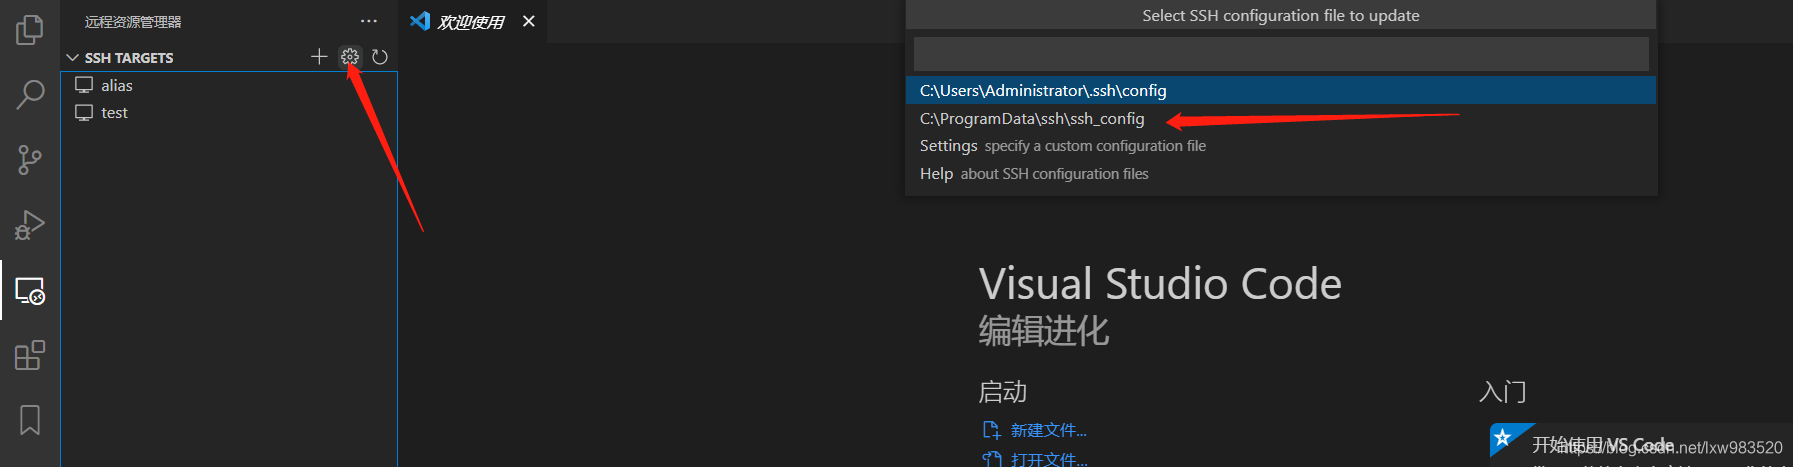Select Settings custom configuration file option
The image size is (1793, 467).
click(1281, 146)
